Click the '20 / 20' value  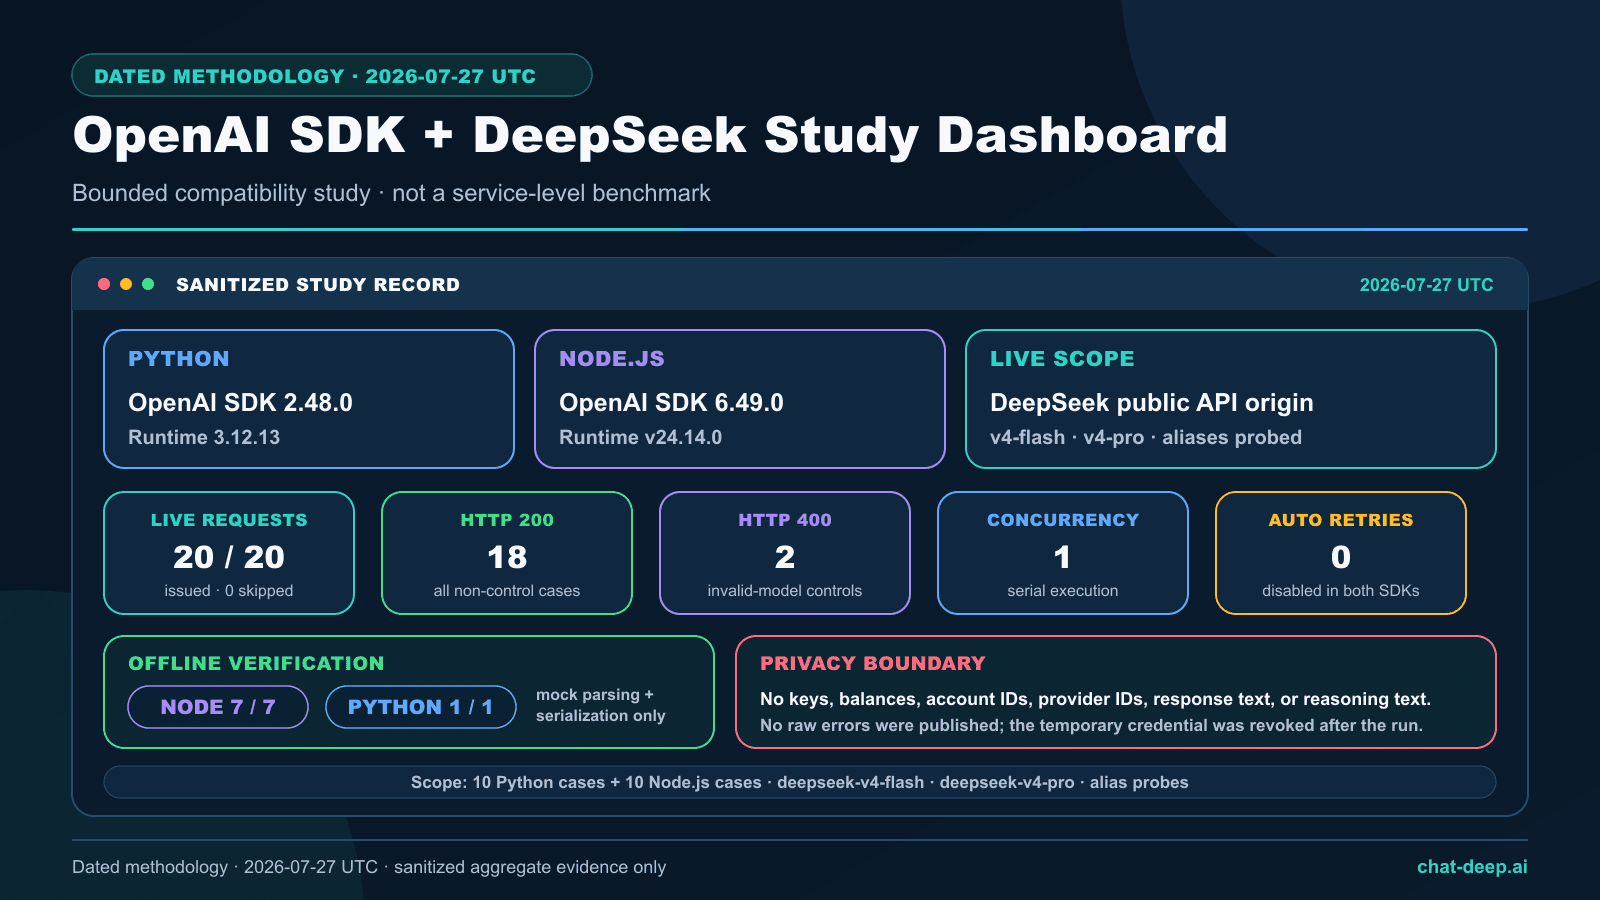(229, 557)
